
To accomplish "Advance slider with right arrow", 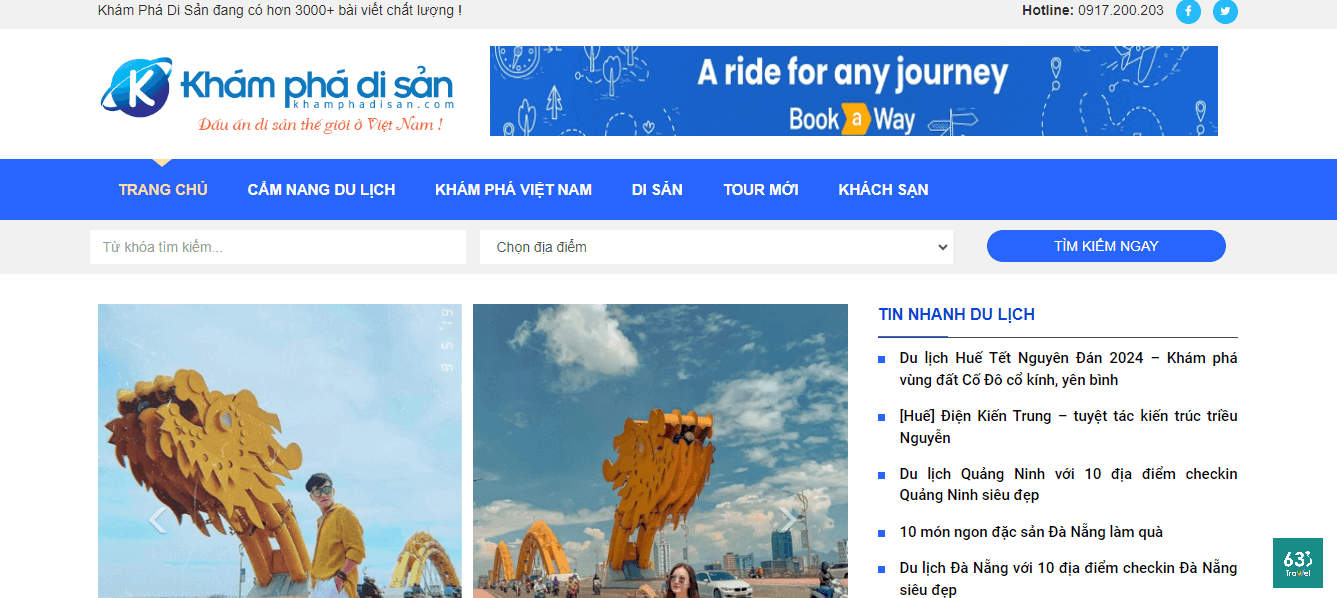I will tap(788, 519).
